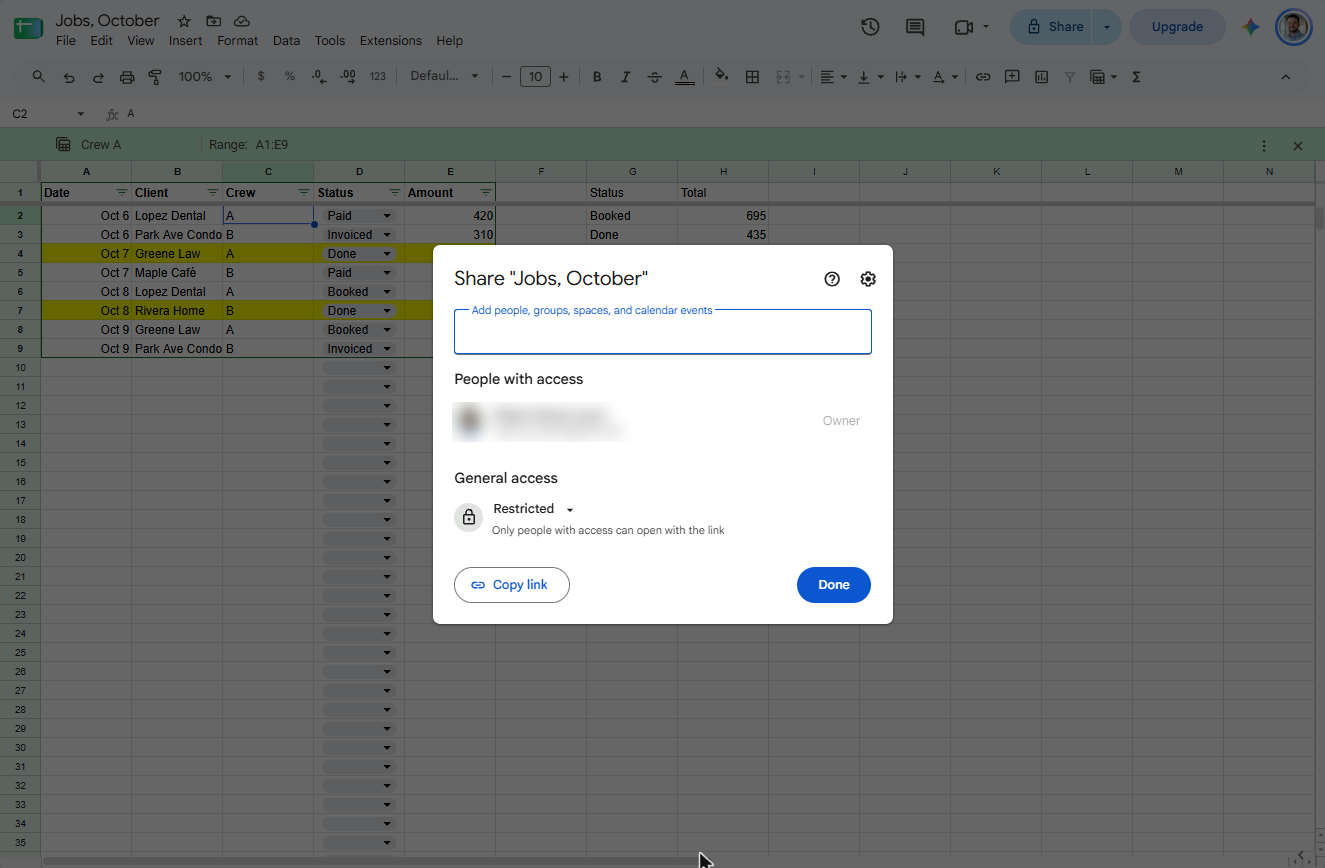Open the borders tool
The width and height of the screenshot is (1325, 868).
[x=752, y=77]
